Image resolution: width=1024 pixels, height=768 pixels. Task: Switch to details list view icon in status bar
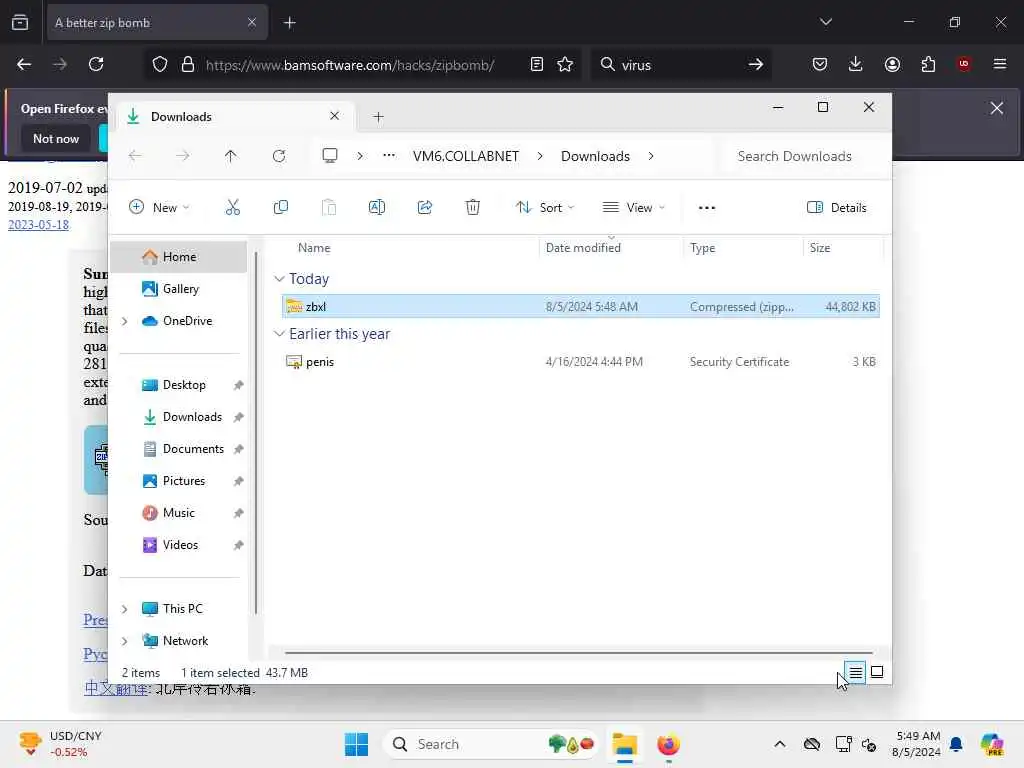click(856, 672)
